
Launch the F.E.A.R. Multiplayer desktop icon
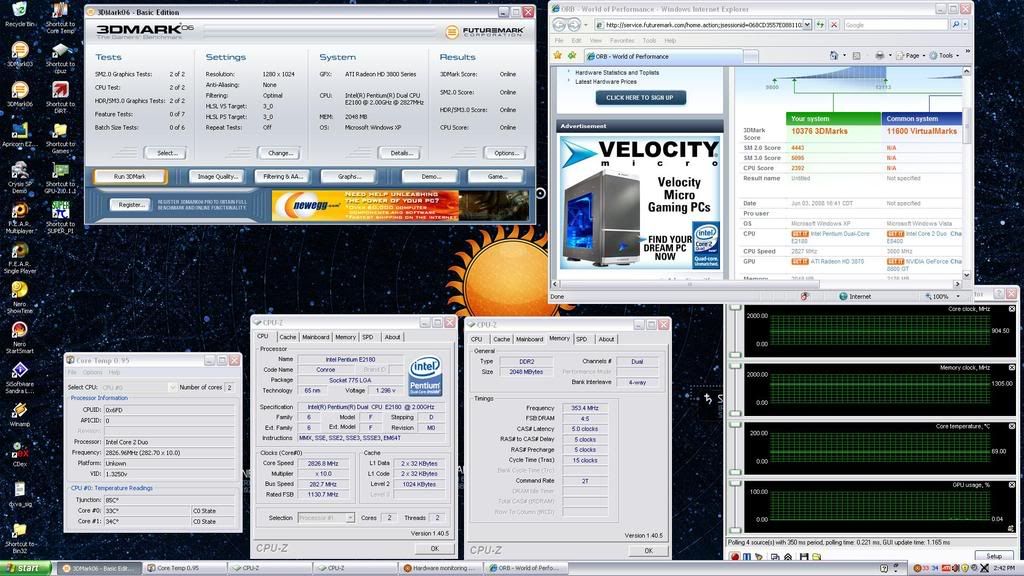[x=20, y=217]
